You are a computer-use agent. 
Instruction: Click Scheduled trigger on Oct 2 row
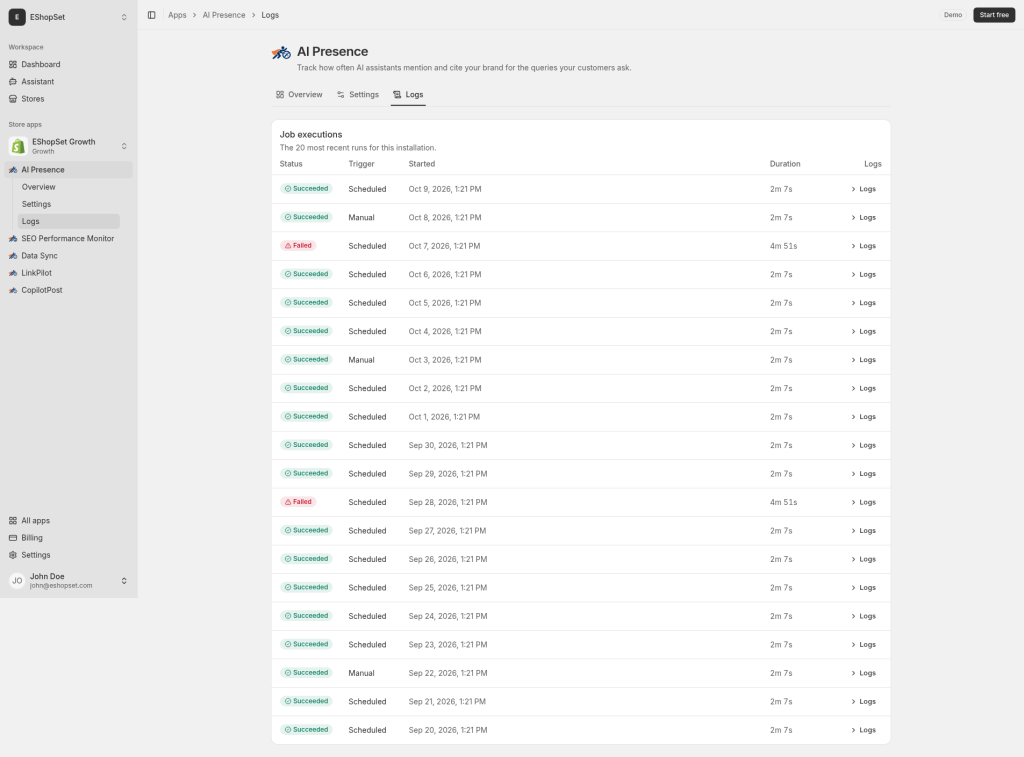pos(367,389)
